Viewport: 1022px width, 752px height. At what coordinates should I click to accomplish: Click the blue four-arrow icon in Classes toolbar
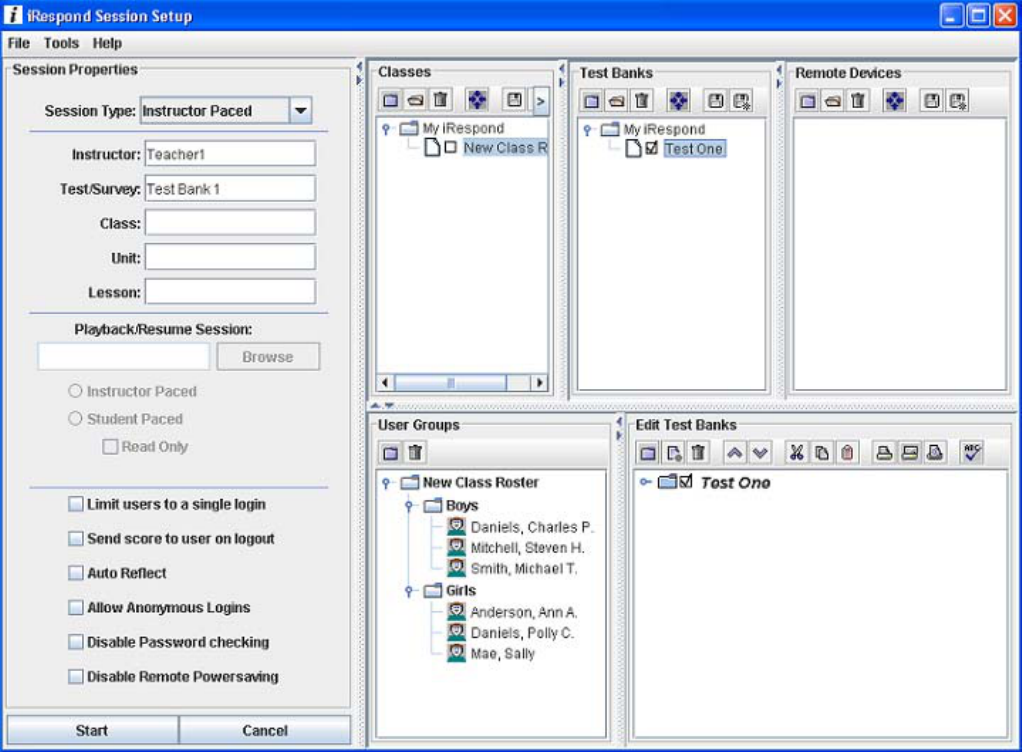(477, 100)
